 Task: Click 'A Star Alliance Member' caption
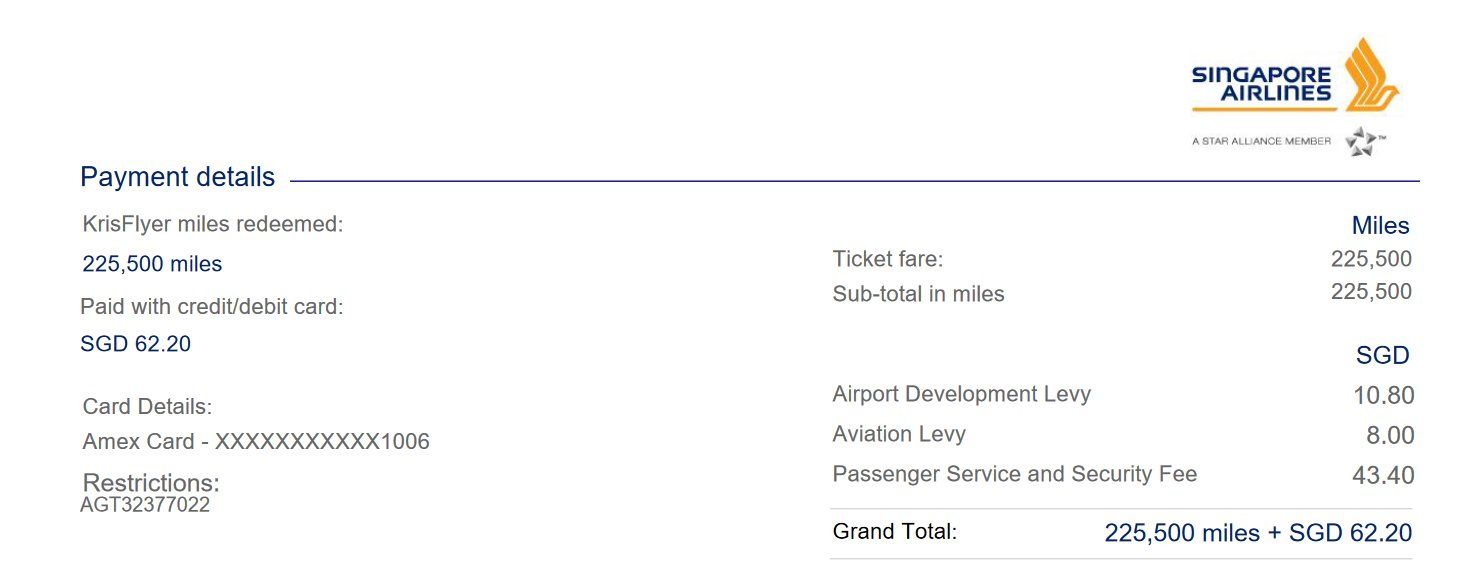point(1261,142)
